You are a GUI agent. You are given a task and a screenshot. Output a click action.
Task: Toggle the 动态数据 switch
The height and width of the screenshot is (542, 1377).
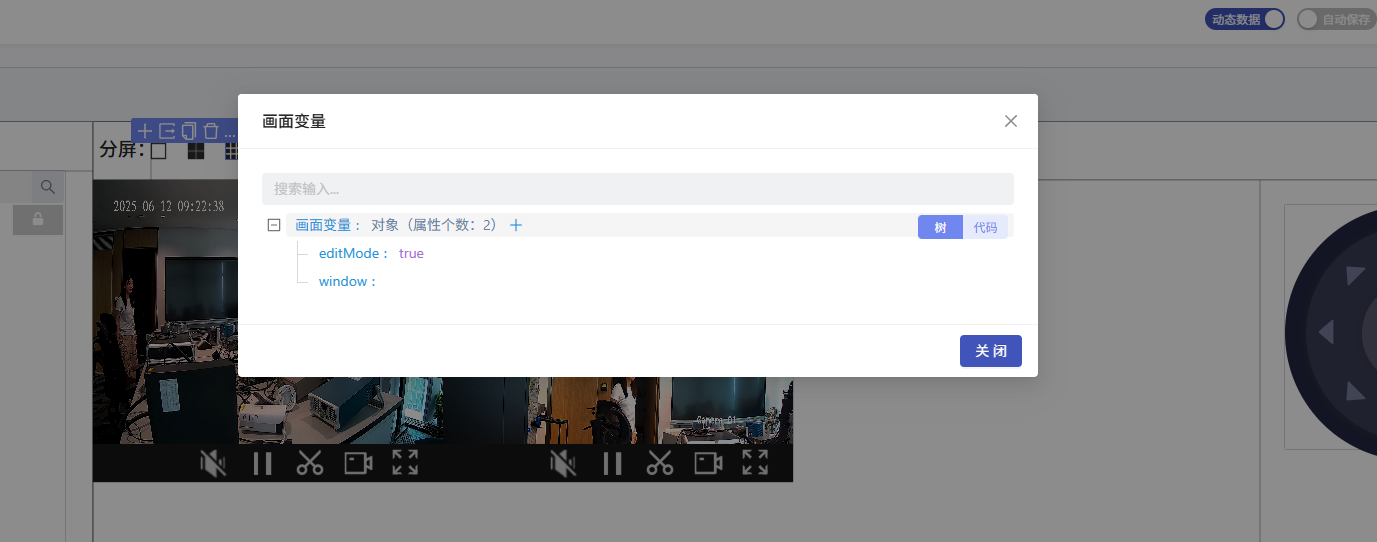click(1245, 19)
